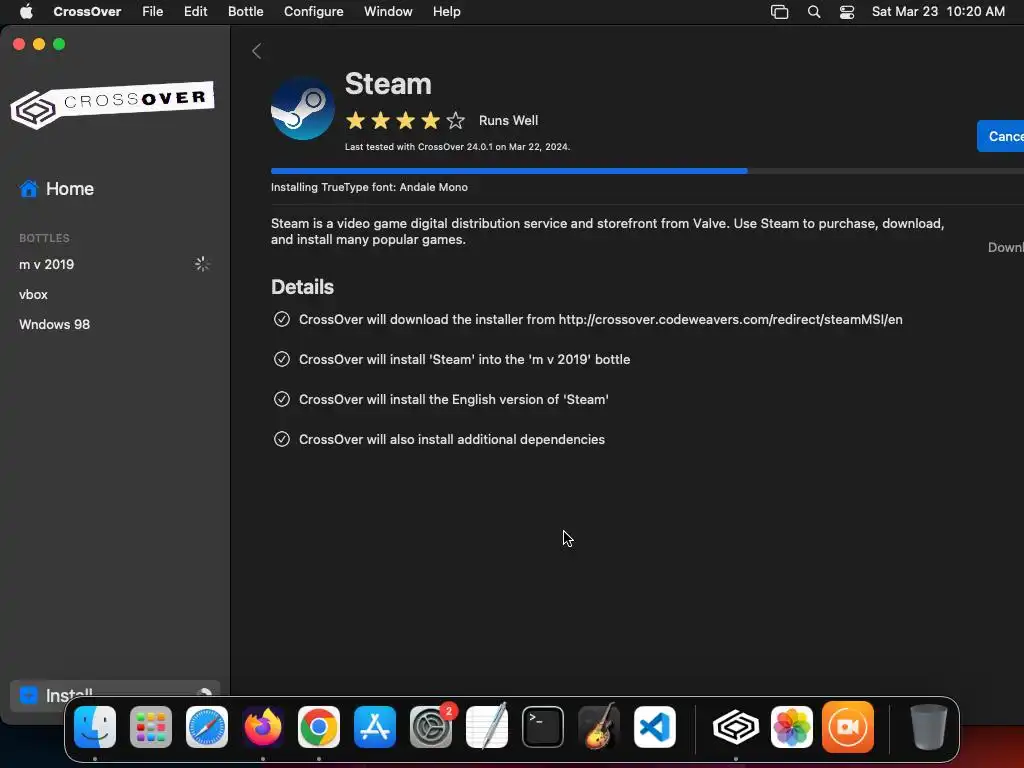1024x768 pixels.
Task: Click the date and time display
Action: 938,12
